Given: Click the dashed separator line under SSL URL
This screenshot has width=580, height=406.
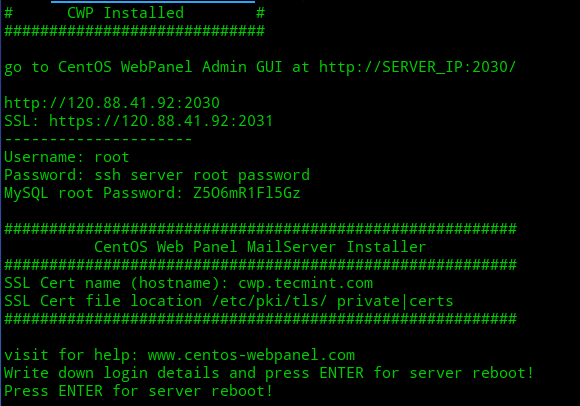Looking at the screenshot, I should click(x=98, y=139).
